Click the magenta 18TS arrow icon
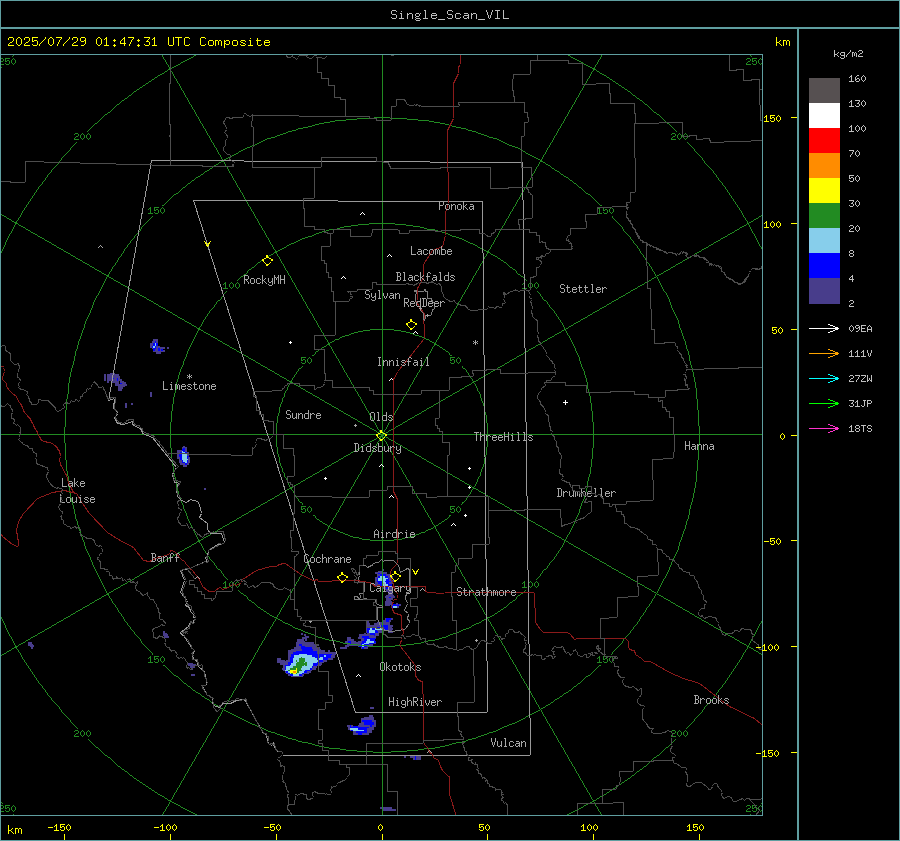The width and height of the screenshot is (900, 841). [824, 428]
